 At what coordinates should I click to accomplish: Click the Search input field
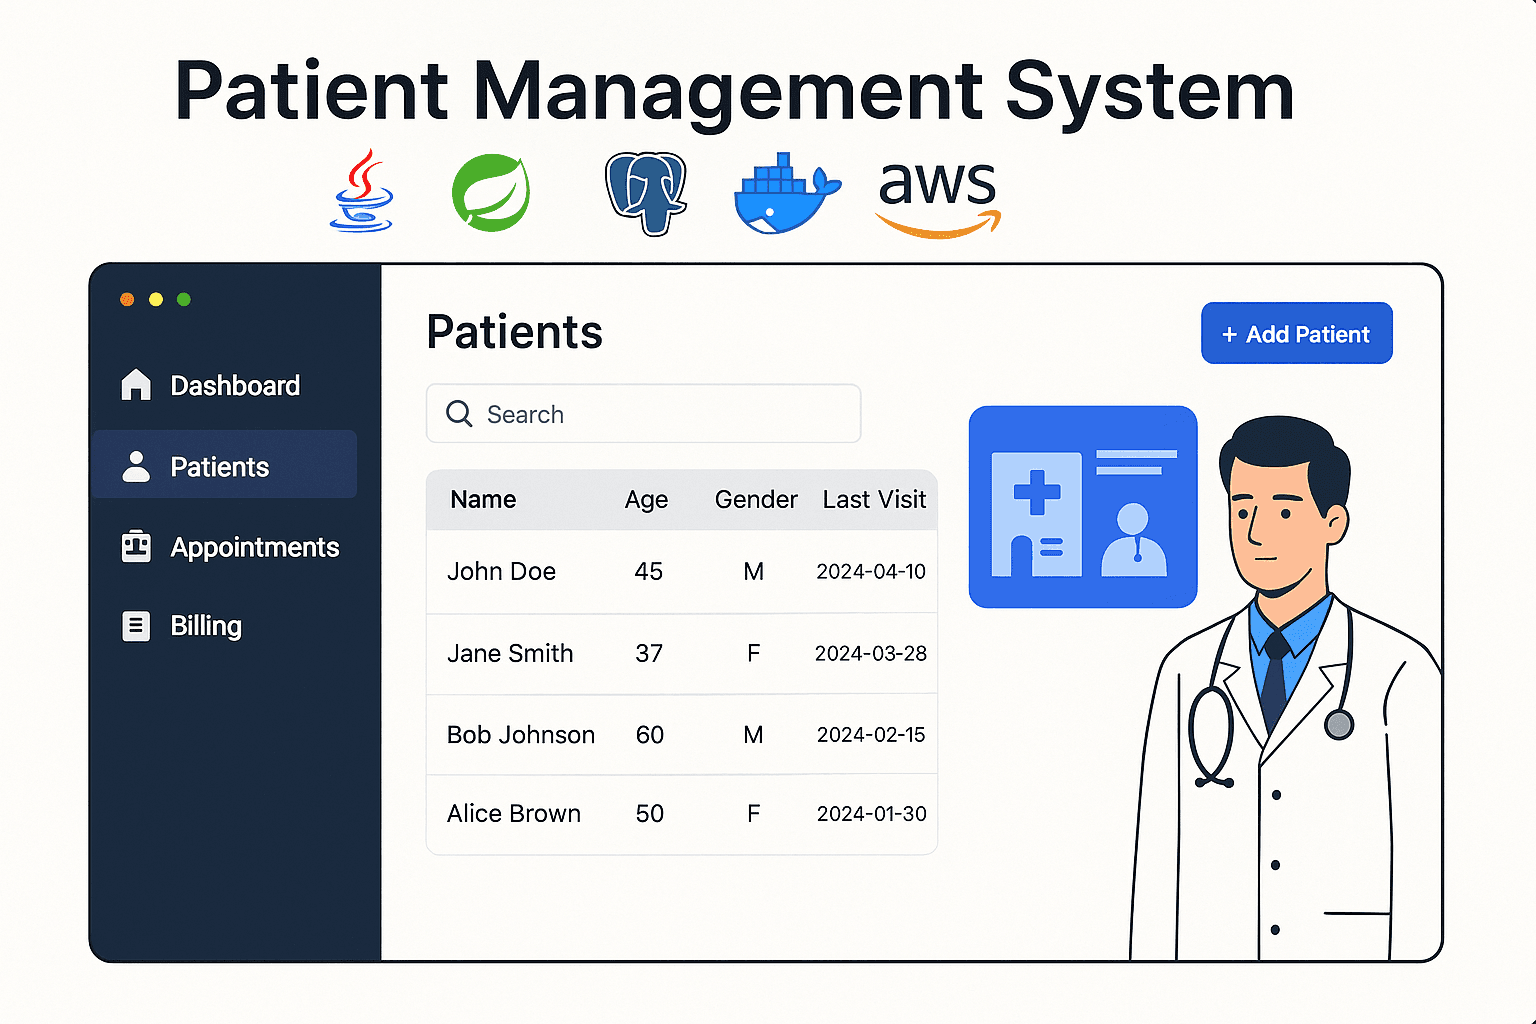(643, 413)
